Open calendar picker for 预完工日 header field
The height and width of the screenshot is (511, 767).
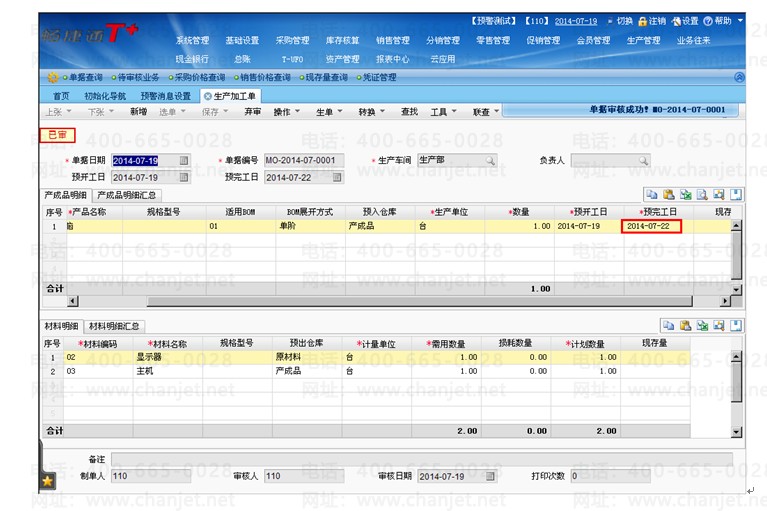point(337,177)
